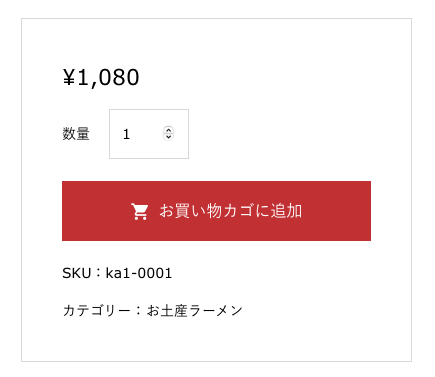Click the red button's right edge
435x377 pixels.
[x=367, y=211]
